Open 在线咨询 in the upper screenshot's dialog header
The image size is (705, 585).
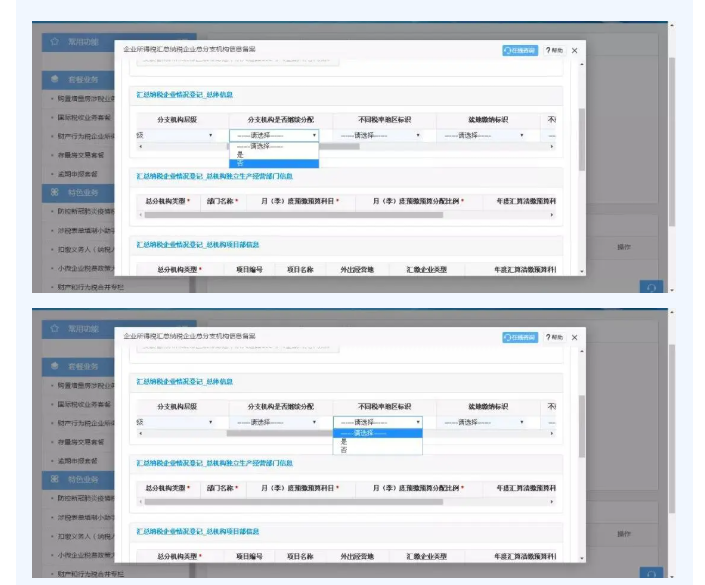[x=520, y=50]
